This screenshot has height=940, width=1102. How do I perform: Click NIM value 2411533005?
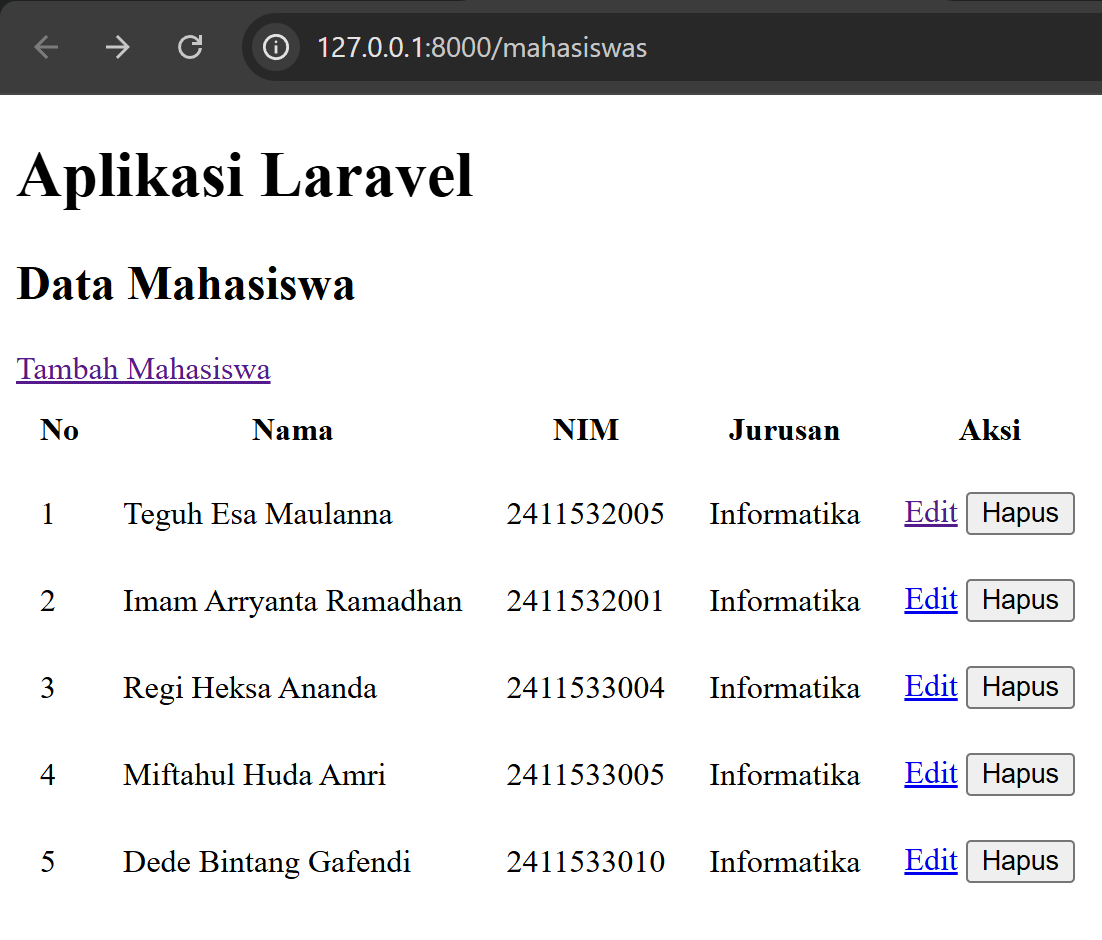[585, 775]
